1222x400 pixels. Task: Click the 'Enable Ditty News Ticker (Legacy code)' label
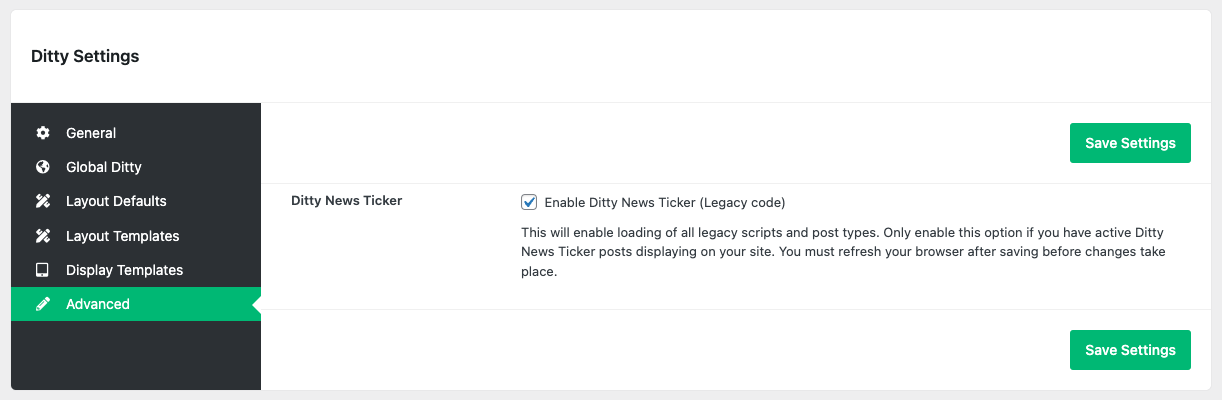click(x=665, y=202)
